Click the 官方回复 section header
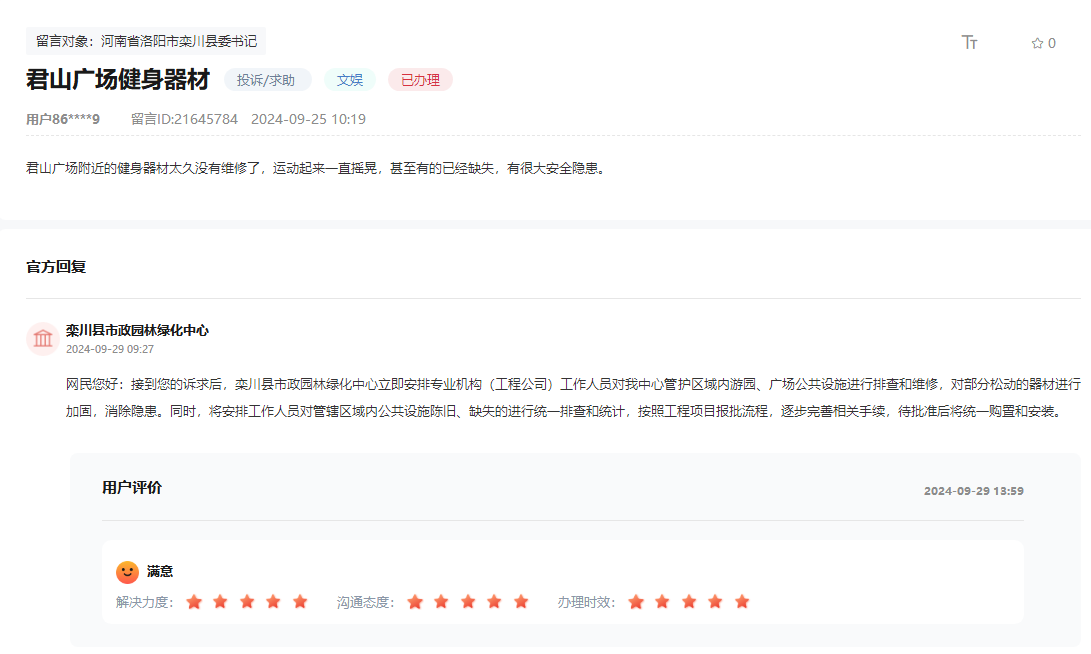 coord(55,269)
